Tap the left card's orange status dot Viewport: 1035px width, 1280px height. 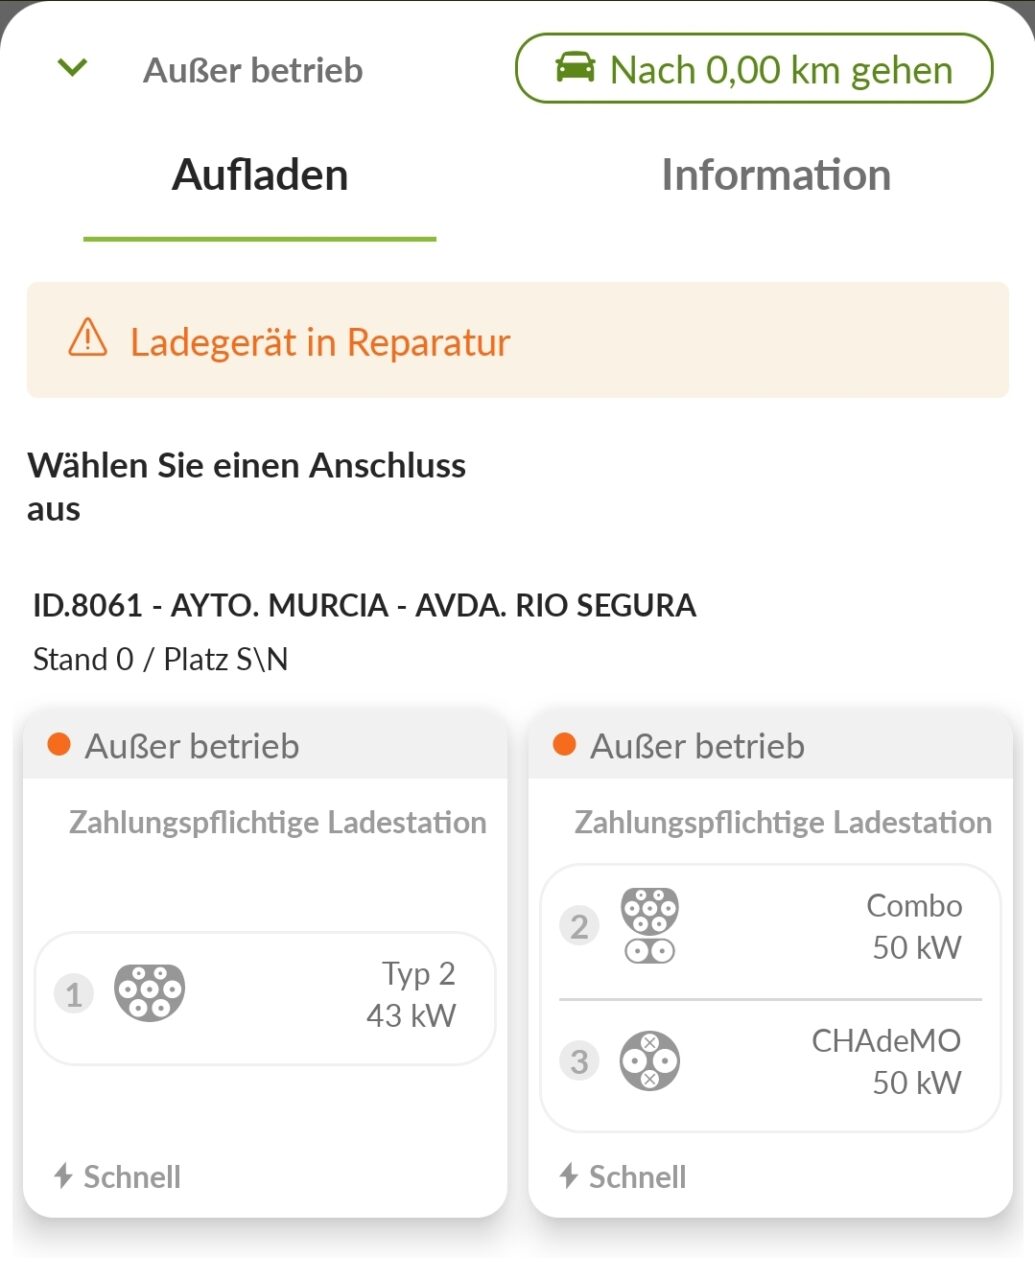click(x=59, y=745)
